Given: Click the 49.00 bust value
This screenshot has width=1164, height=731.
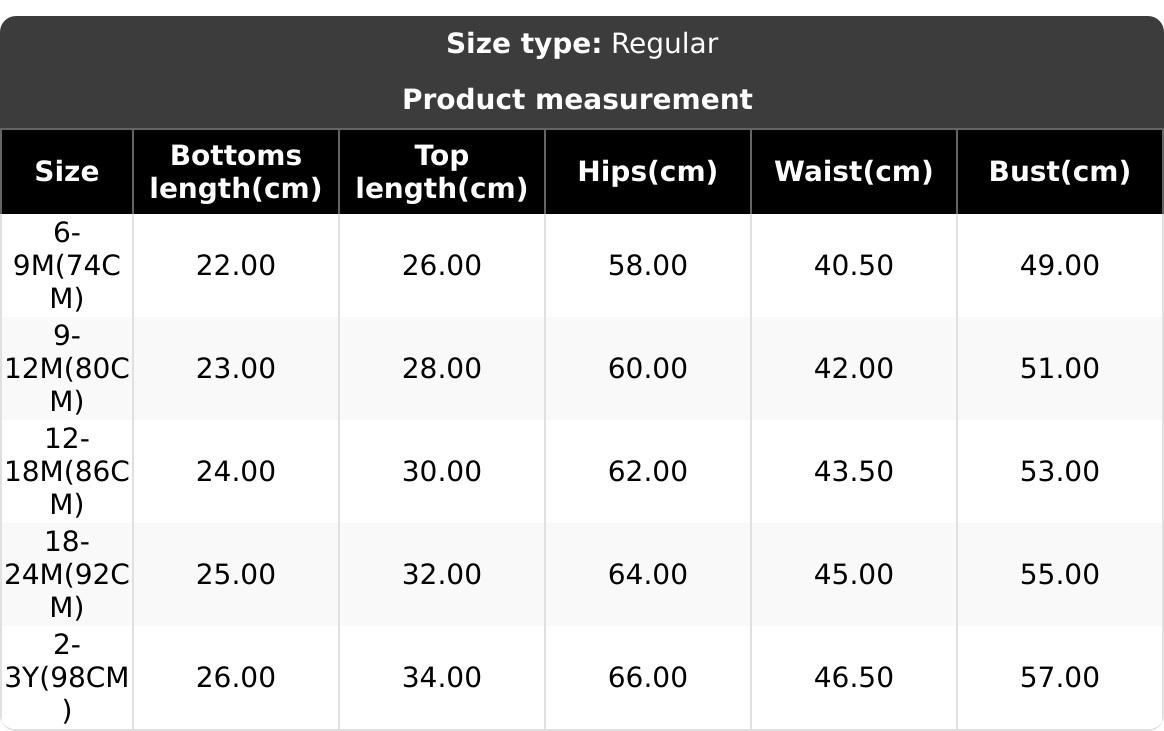Looking at the screenshot, I should coord(1060,266).
